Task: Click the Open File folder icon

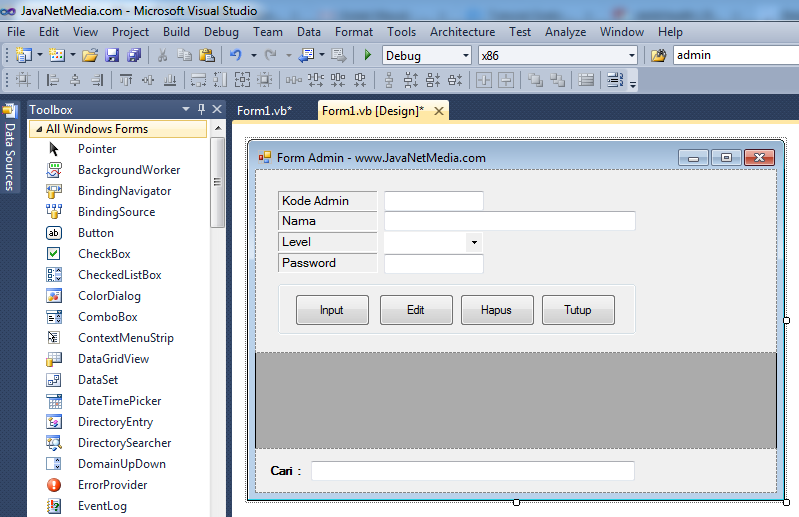Action: click(x=90, y=55)
